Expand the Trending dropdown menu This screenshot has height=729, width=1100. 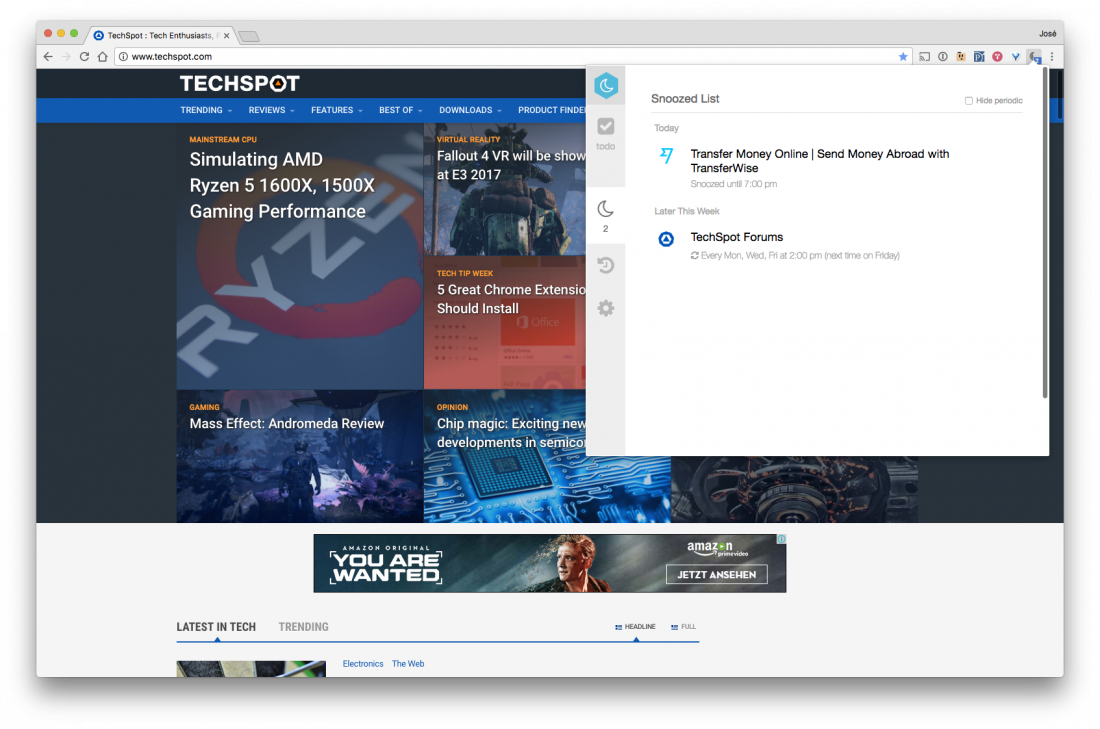pos(206,110)
